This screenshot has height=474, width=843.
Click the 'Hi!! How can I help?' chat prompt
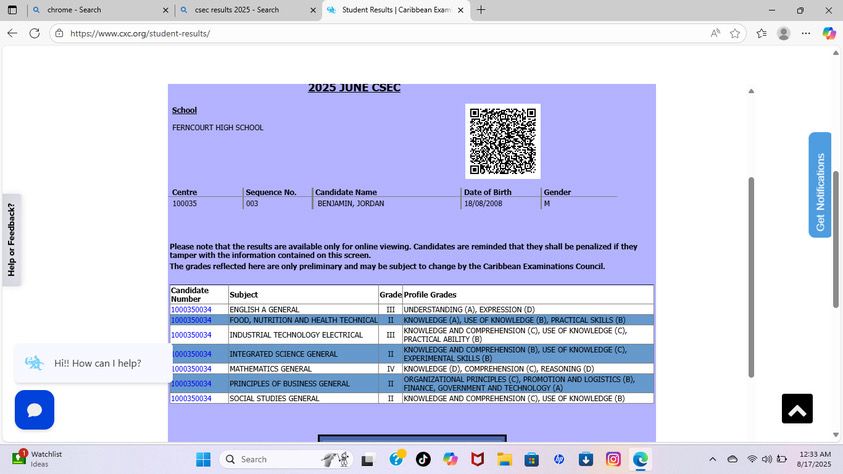94,363
